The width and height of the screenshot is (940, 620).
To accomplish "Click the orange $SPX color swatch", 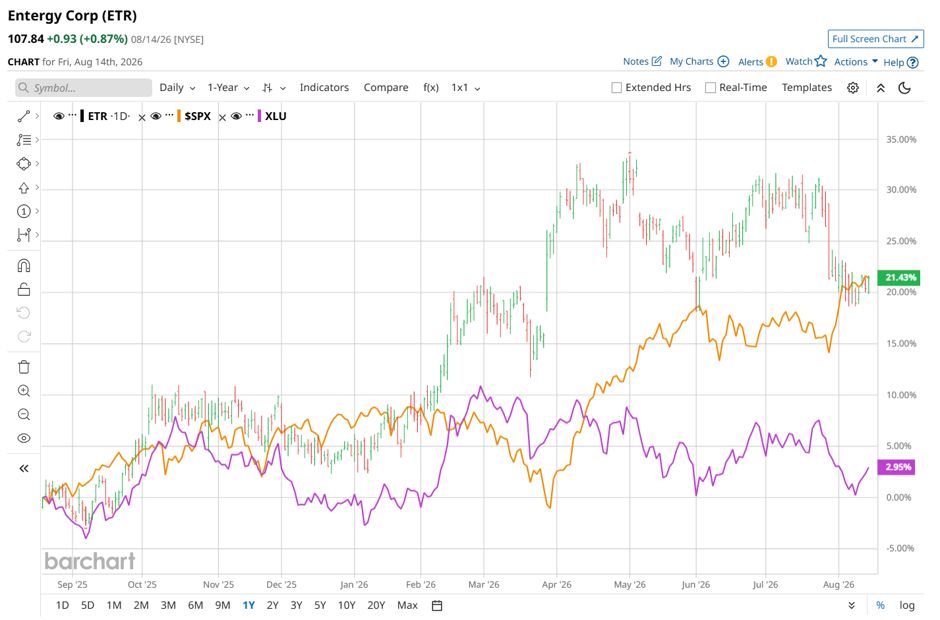I will click(179, 116).
